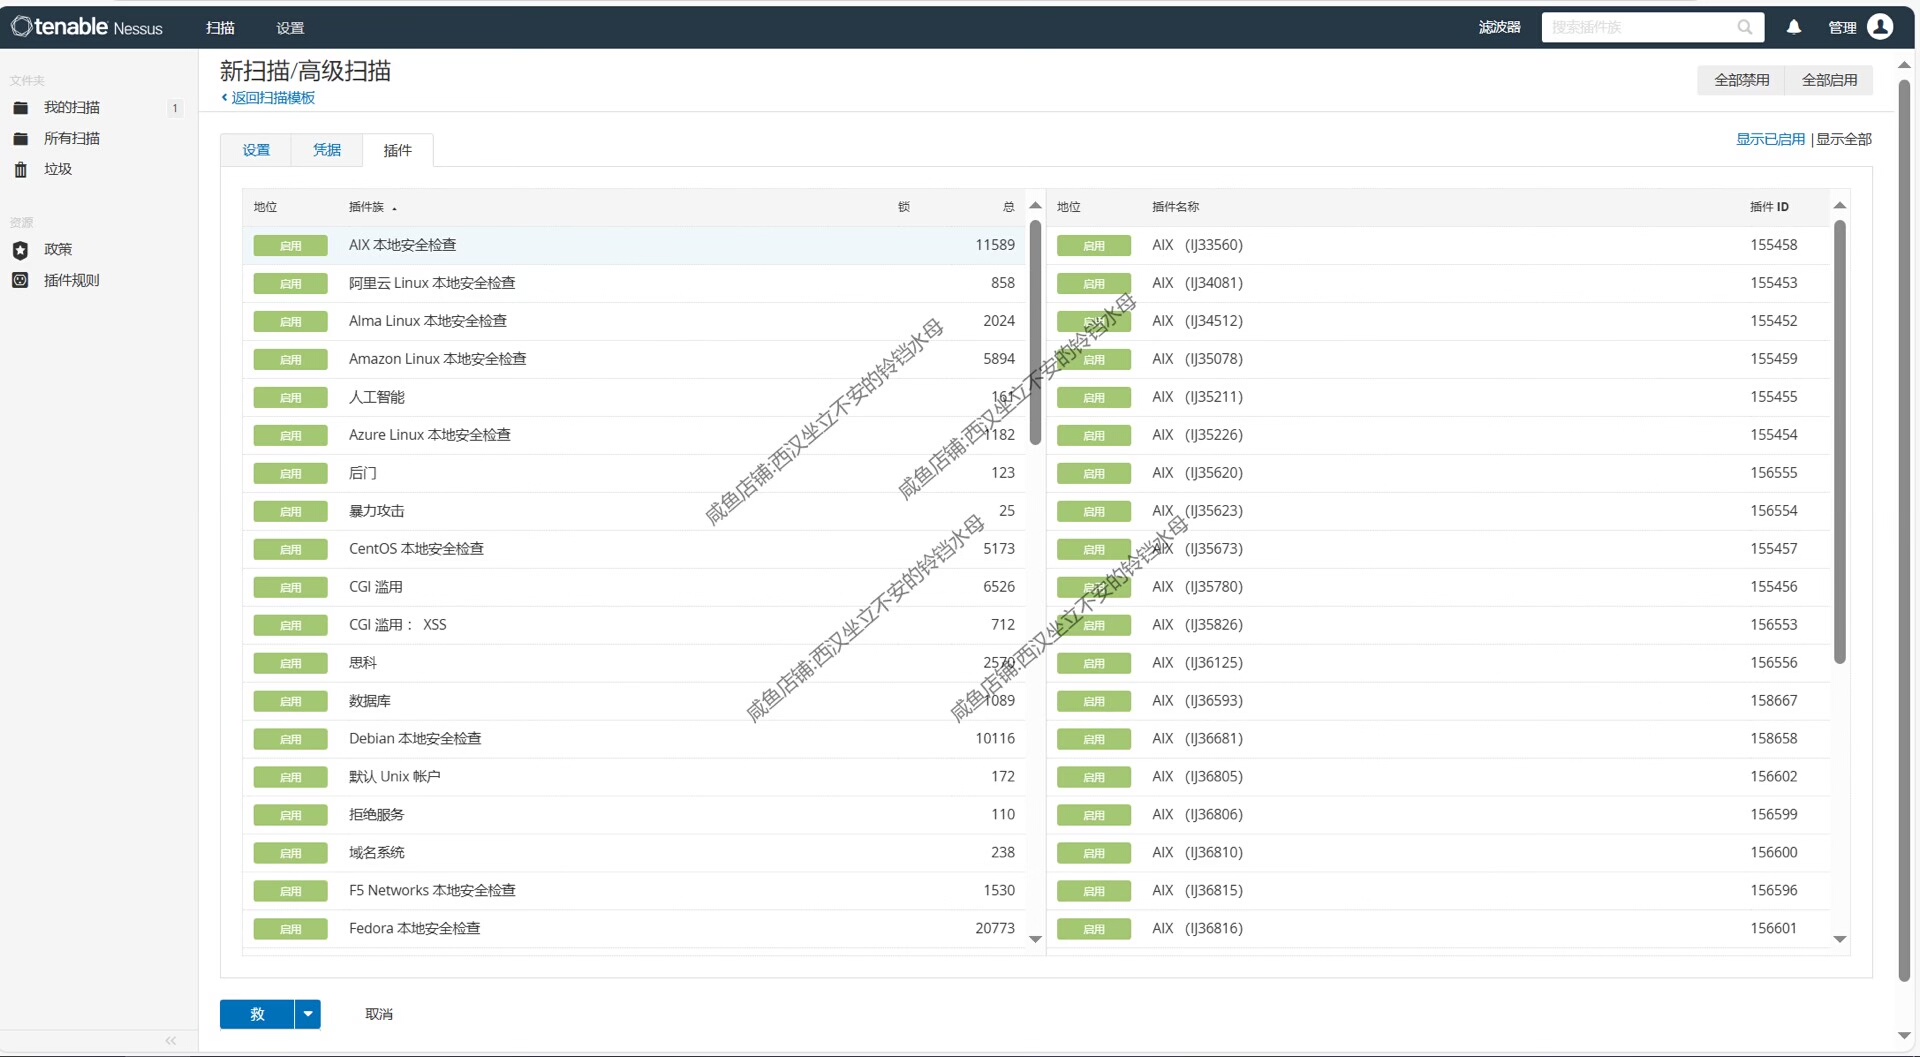Open the 设置 top menu

[290, 28]
